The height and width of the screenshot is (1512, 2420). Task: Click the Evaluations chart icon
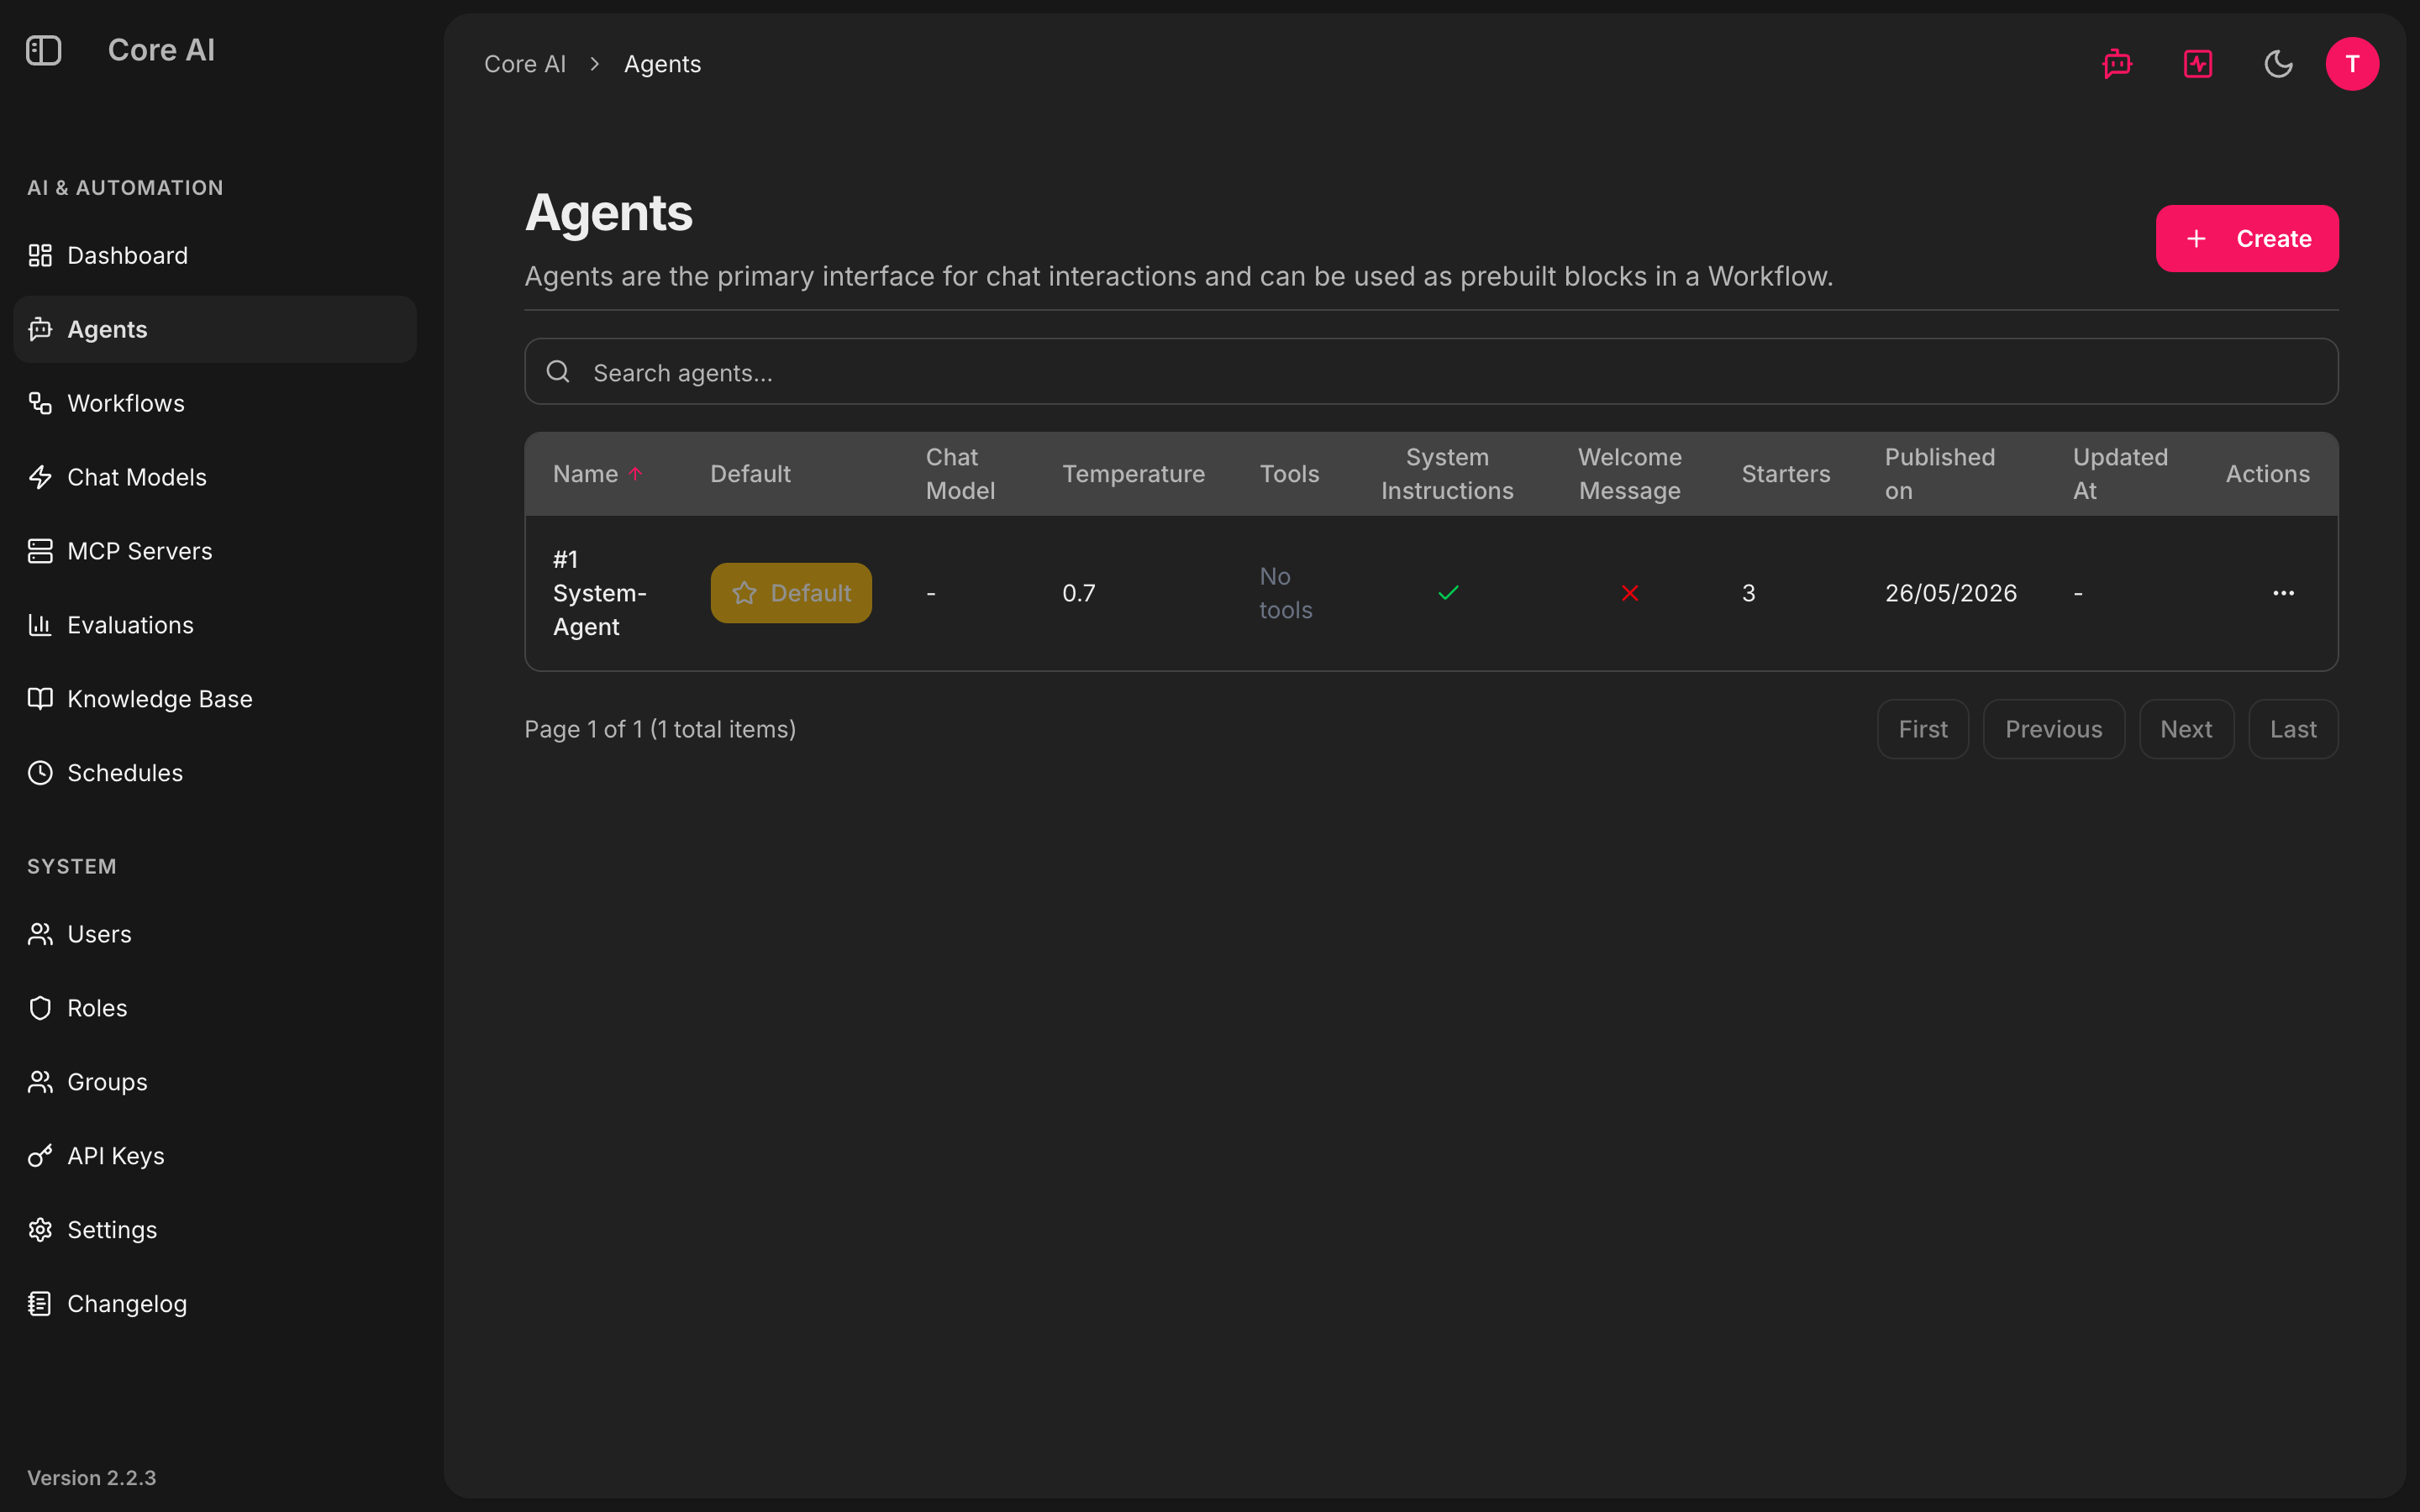click(x=40, y=625)
